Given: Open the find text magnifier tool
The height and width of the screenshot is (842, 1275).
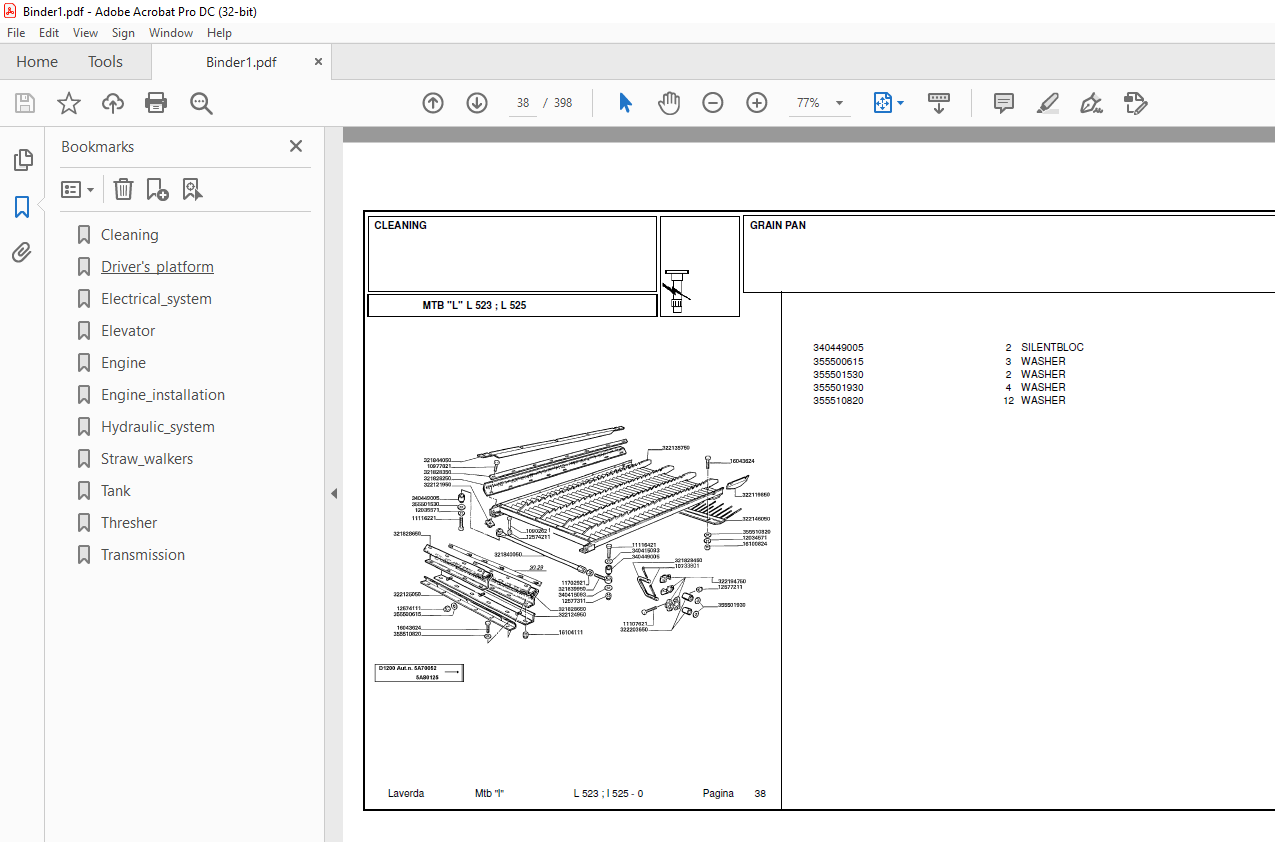Looking at the screenshot, I should point(202,103).
